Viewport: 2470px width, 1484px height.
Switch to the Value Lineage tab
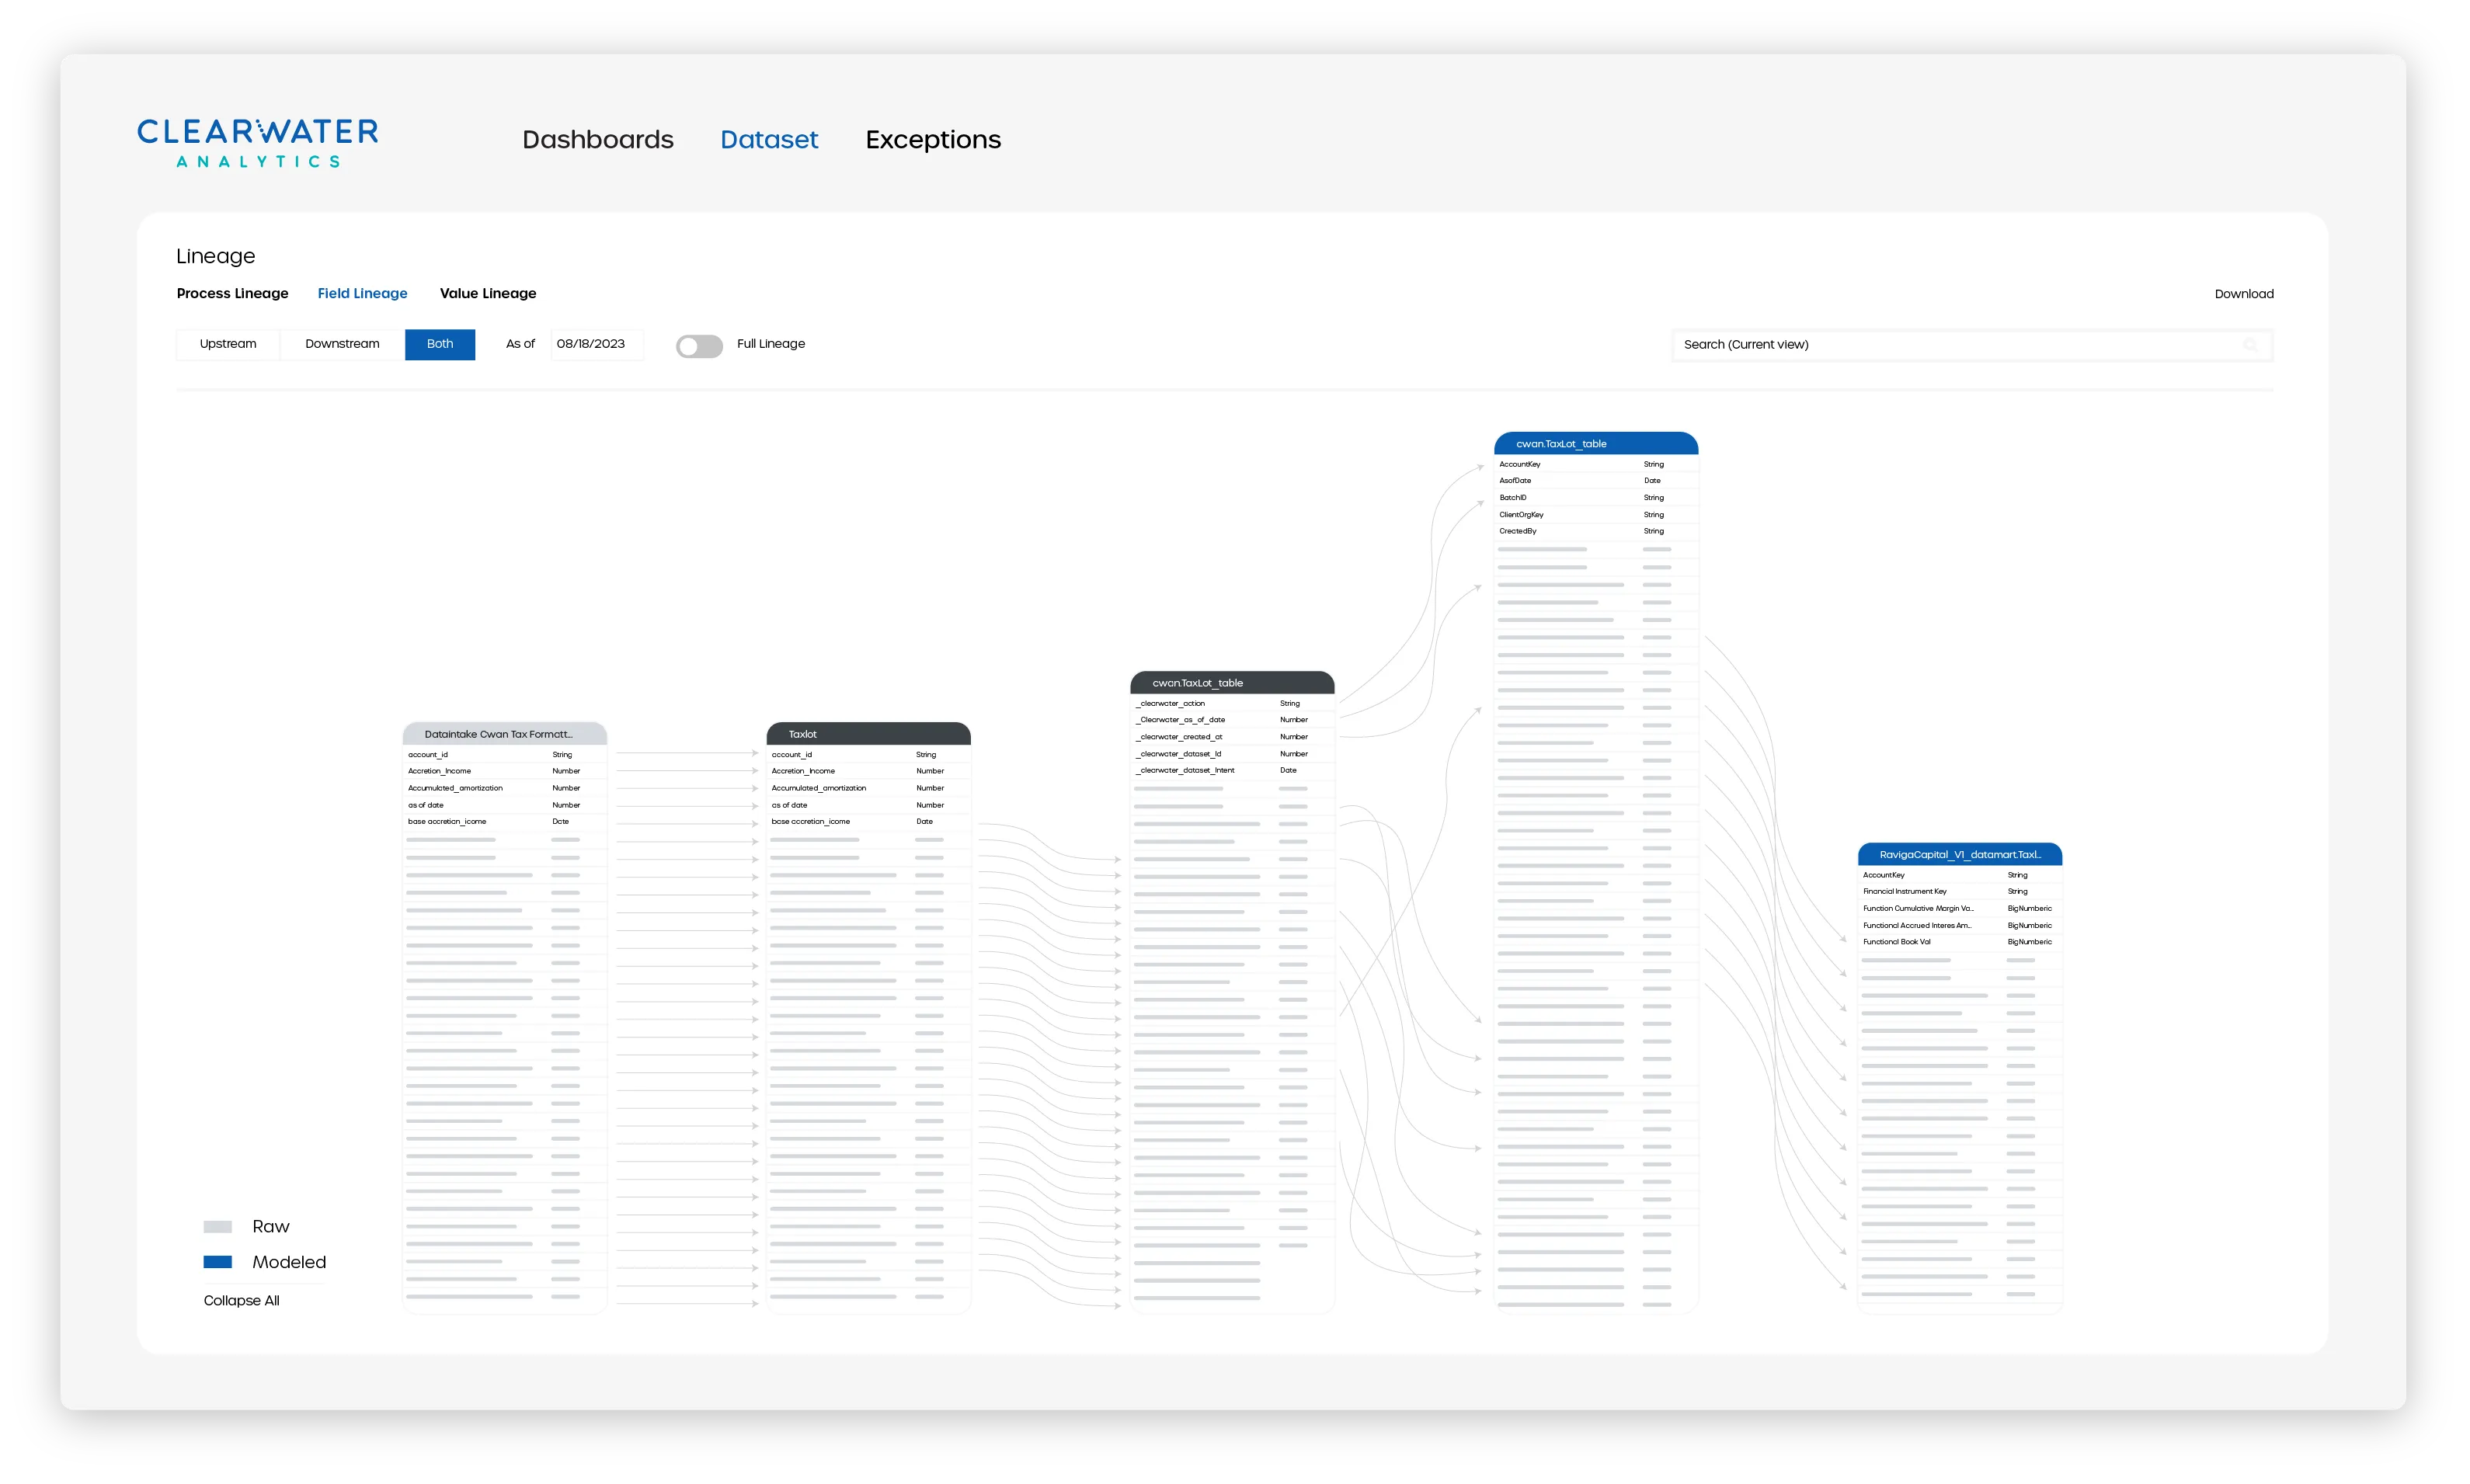coord(488,293)
